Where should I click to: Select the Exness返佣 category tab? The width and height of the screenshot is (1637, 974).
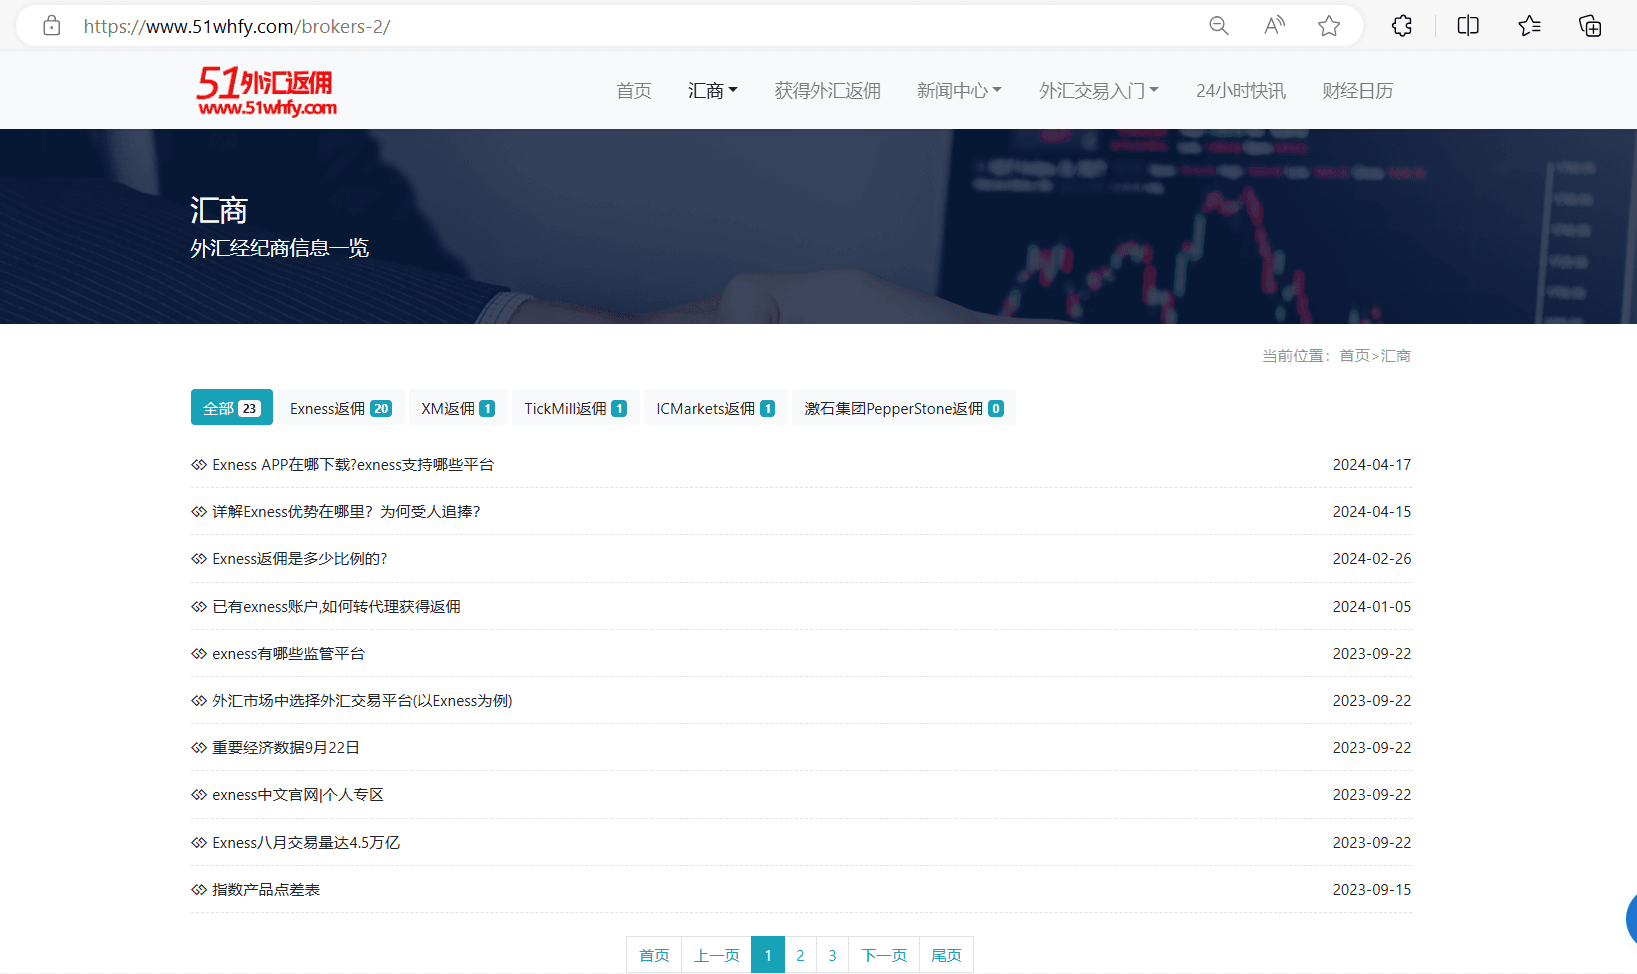point(341,408)
